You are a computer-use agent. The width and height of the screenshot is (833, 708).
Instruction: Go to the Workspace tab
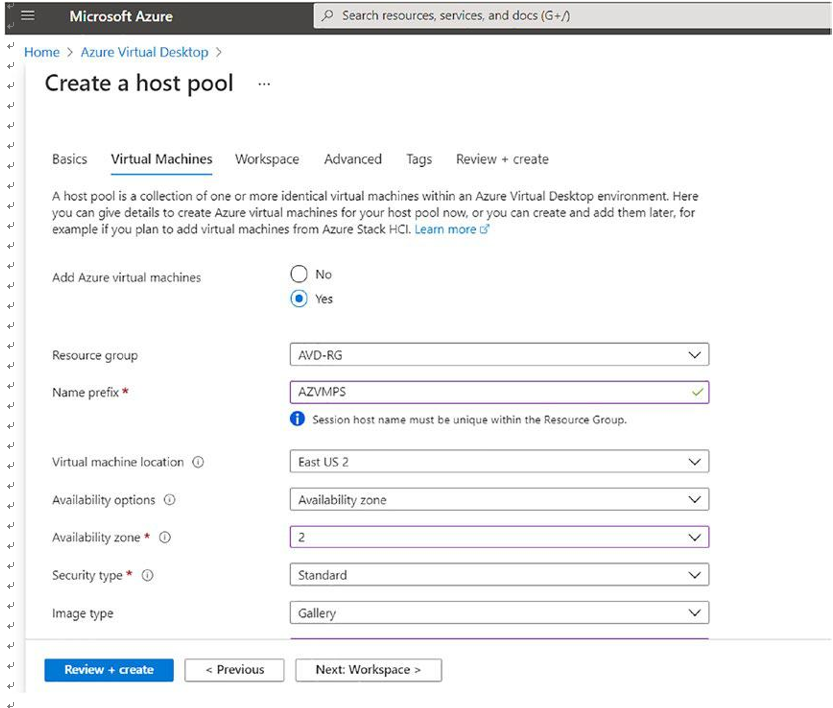(267, 159)
